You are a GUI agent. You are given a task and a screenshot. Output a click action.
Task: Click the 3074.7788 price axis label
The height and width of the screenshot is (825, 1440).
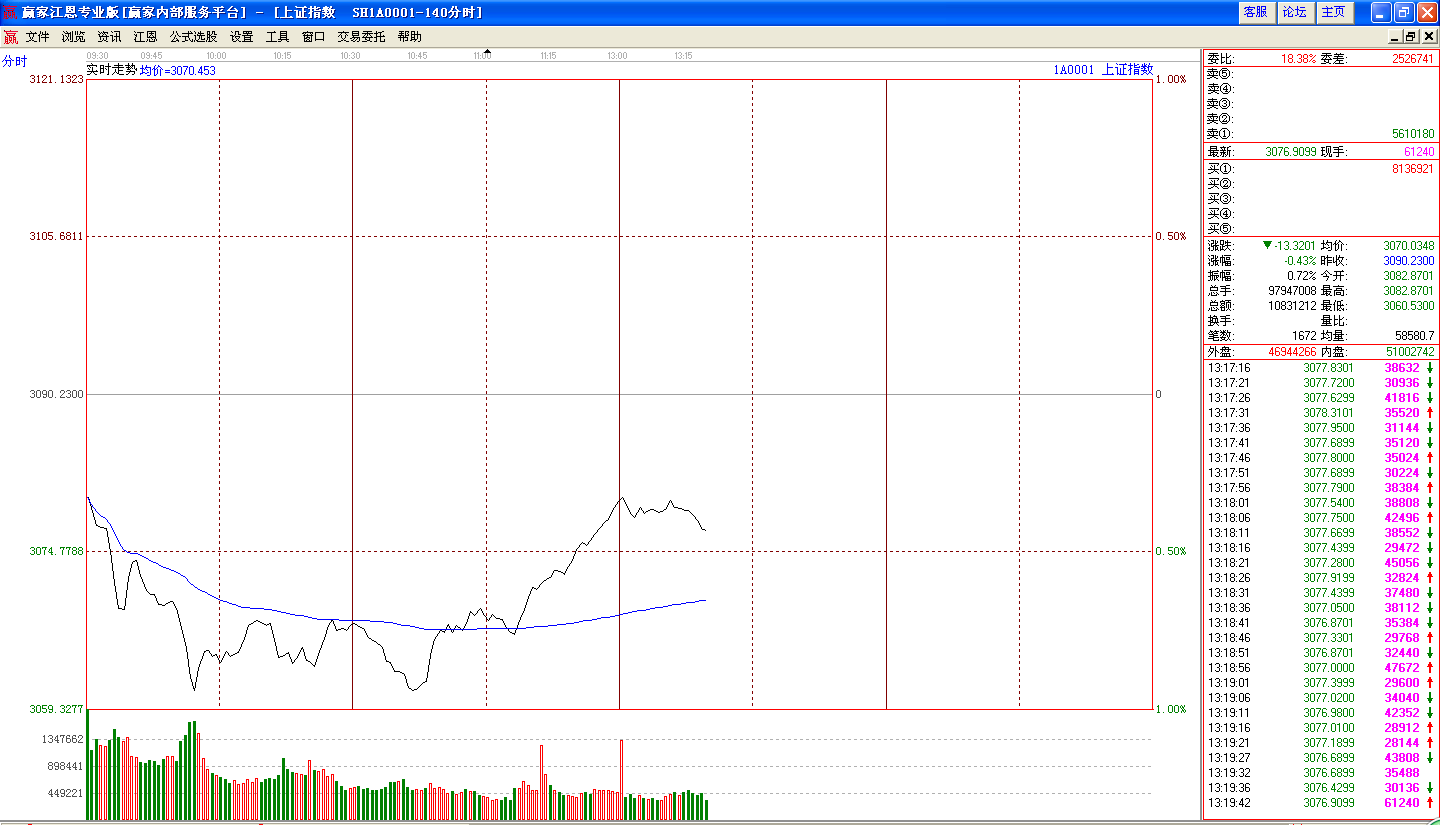(57, 551)
